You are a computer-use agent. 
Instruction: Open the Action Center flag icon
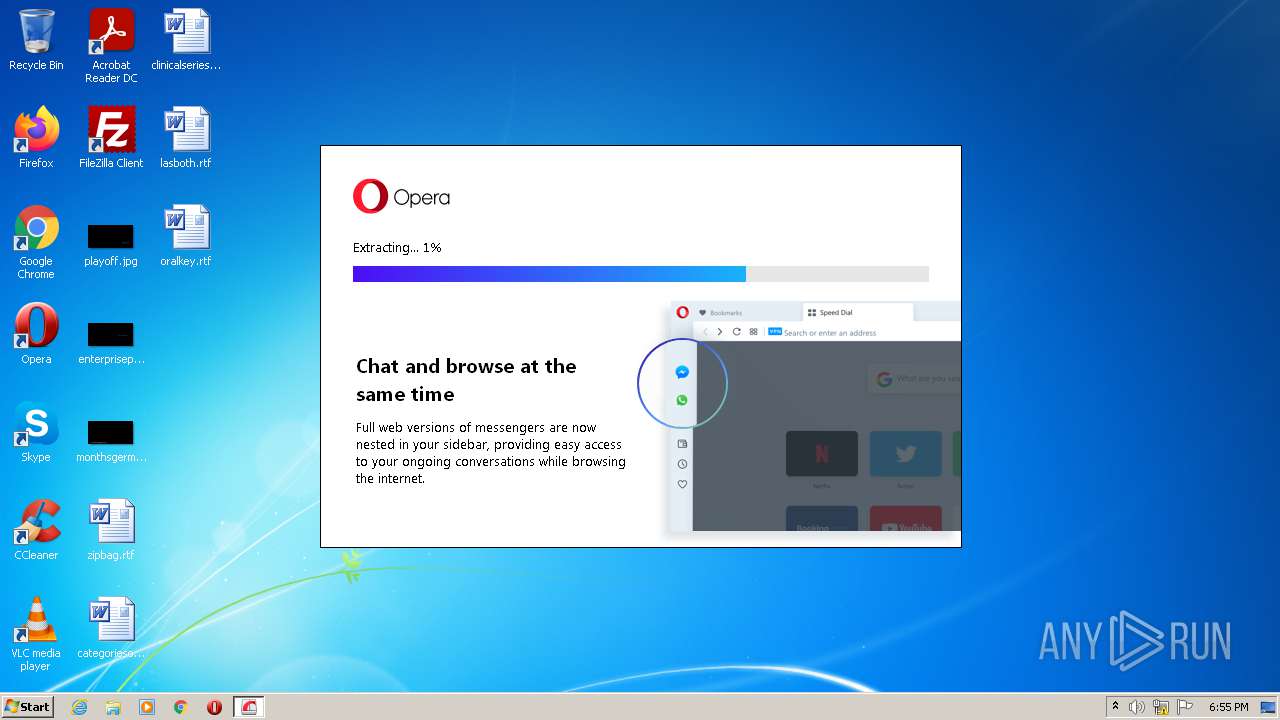coord(1185,707)
